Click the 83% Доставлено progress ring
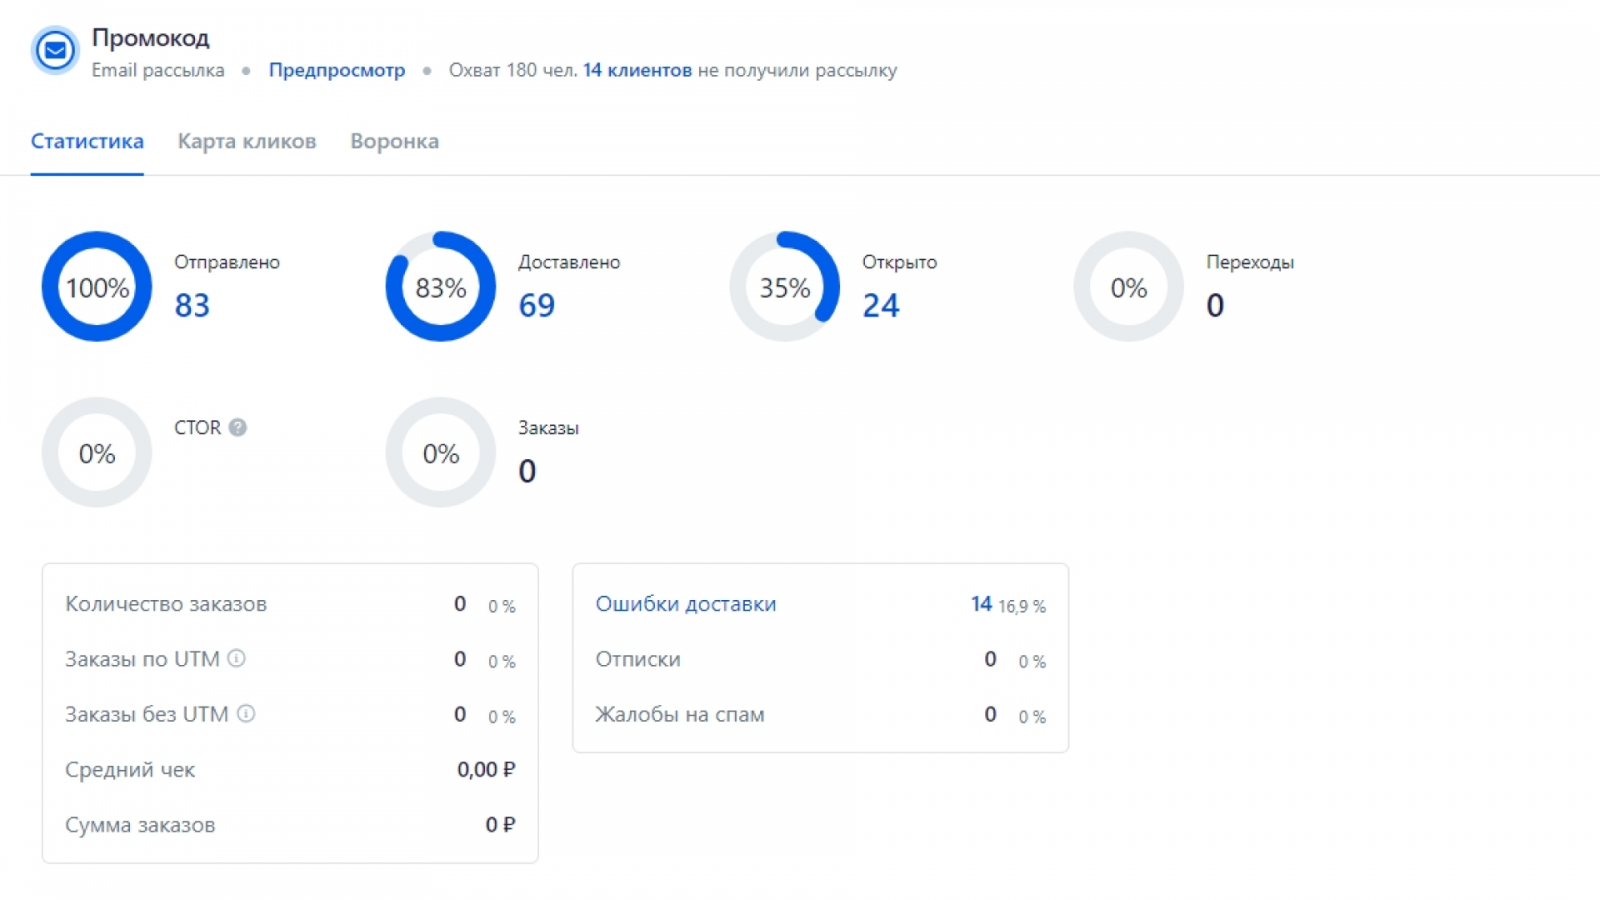Screen dimensions: 1600x900 (441, 287)
